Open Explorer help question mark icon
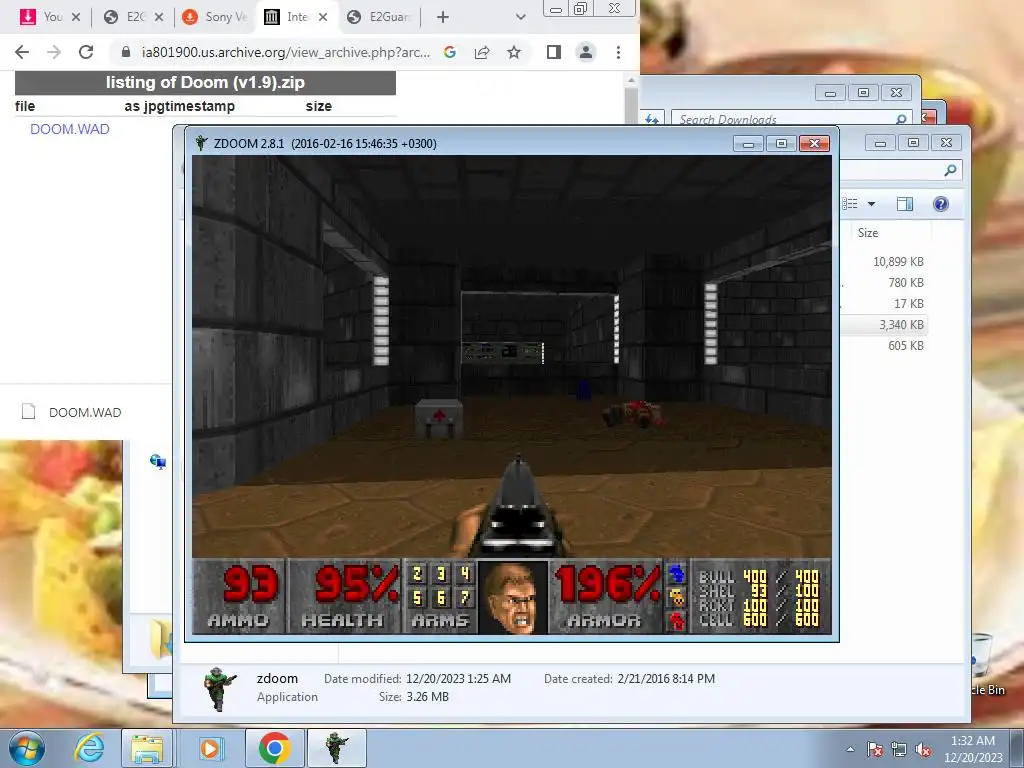The width and height of the screenshot is (1024, 768). 940,204
